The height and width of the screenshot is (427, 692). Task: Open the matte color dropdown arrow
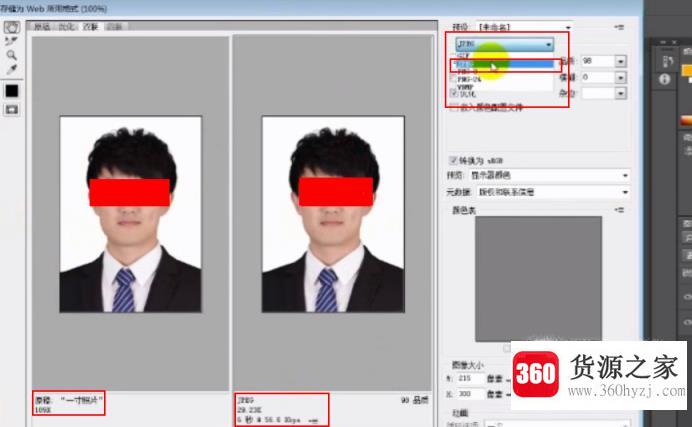click(x=621, y=94)
